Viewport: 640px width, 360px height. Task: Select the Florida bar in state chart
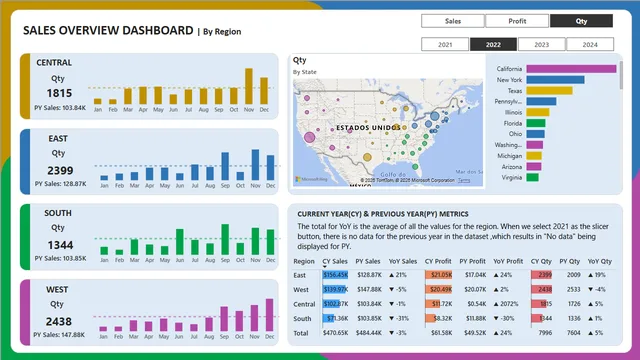[x=536, y=123]
